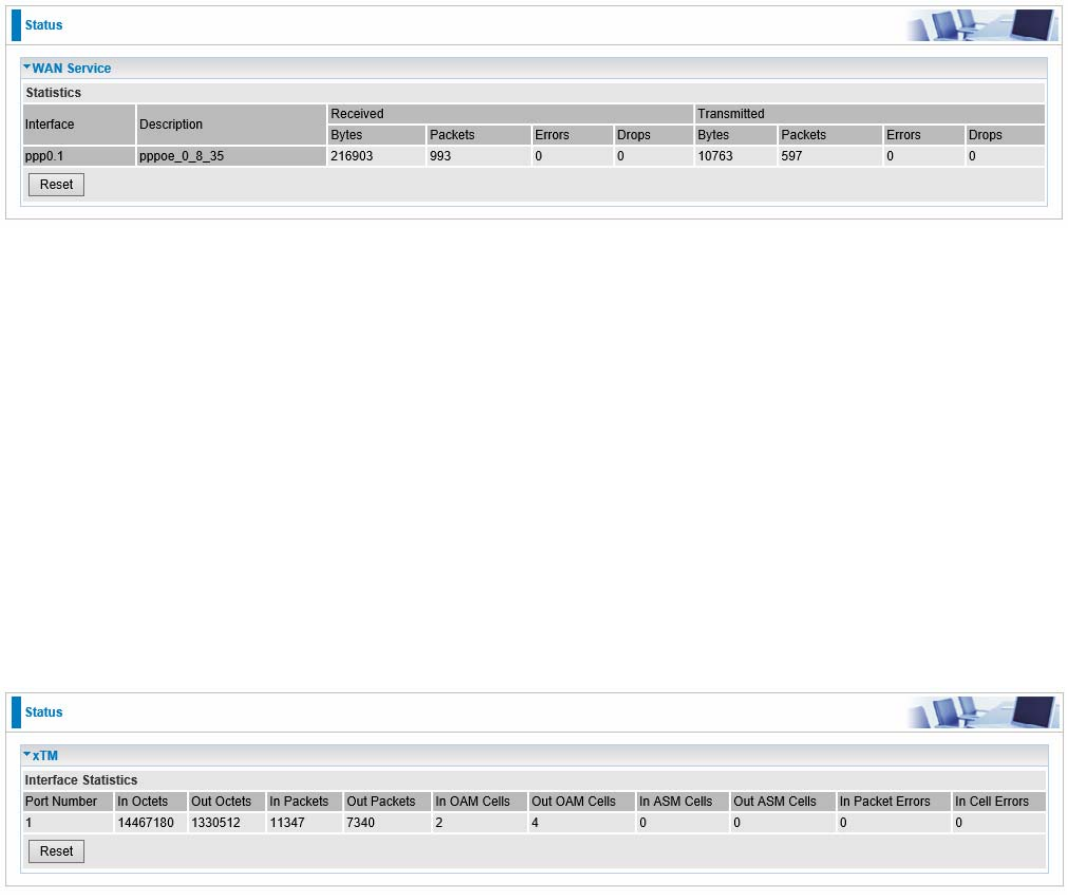Click the In OAM Cells header
The image size is (1068, 895).
click(x=480, y=802)
